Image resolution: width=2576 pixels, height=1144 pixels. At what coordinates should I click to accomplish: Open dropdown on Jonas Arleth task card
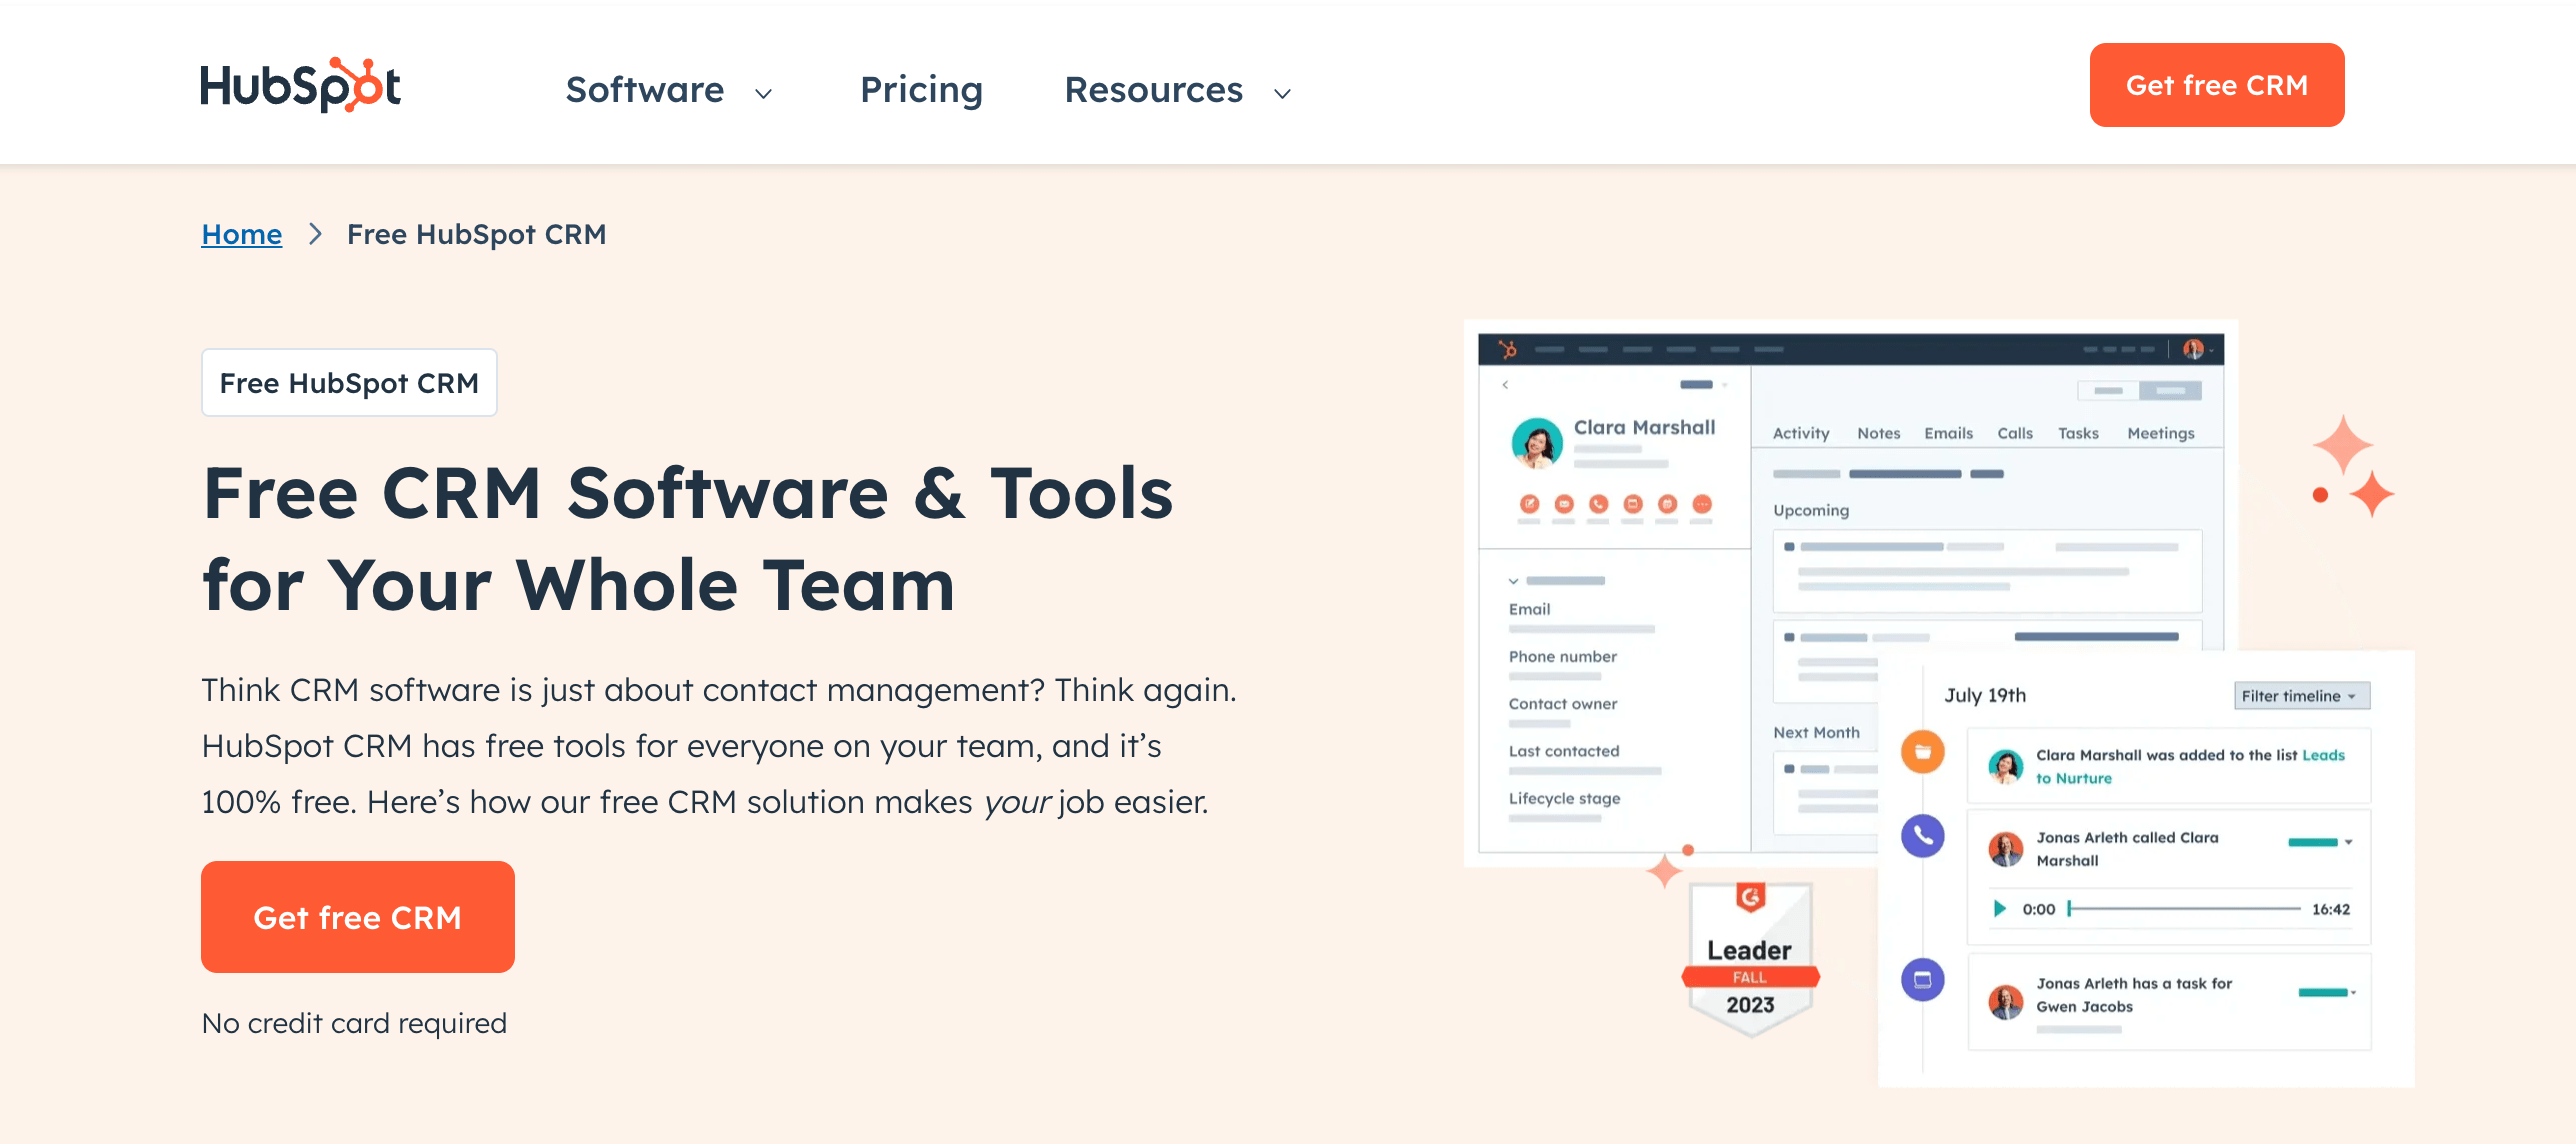coord(2353,992)
